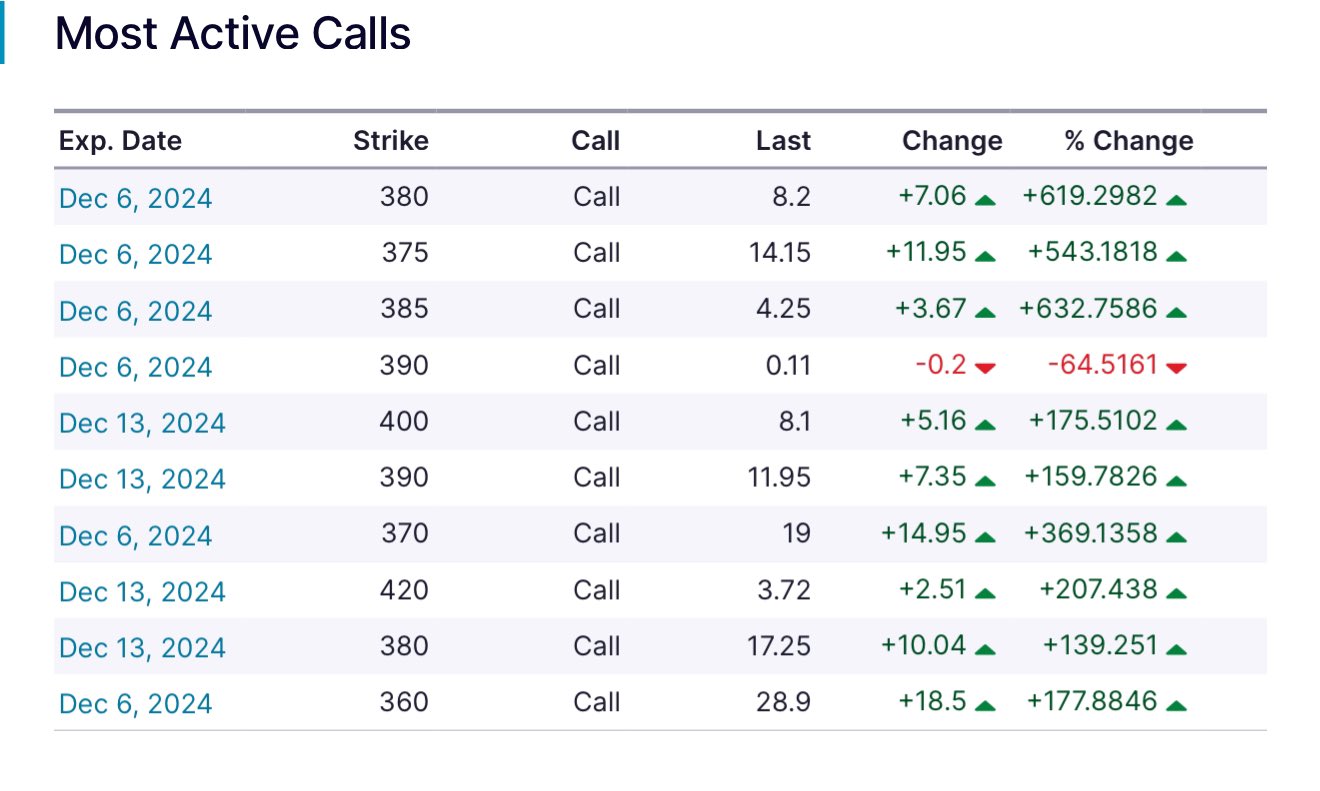1320x791 pixels.
Task: Click the green arrow beside +18.5 change
Action: click(985, 704)
